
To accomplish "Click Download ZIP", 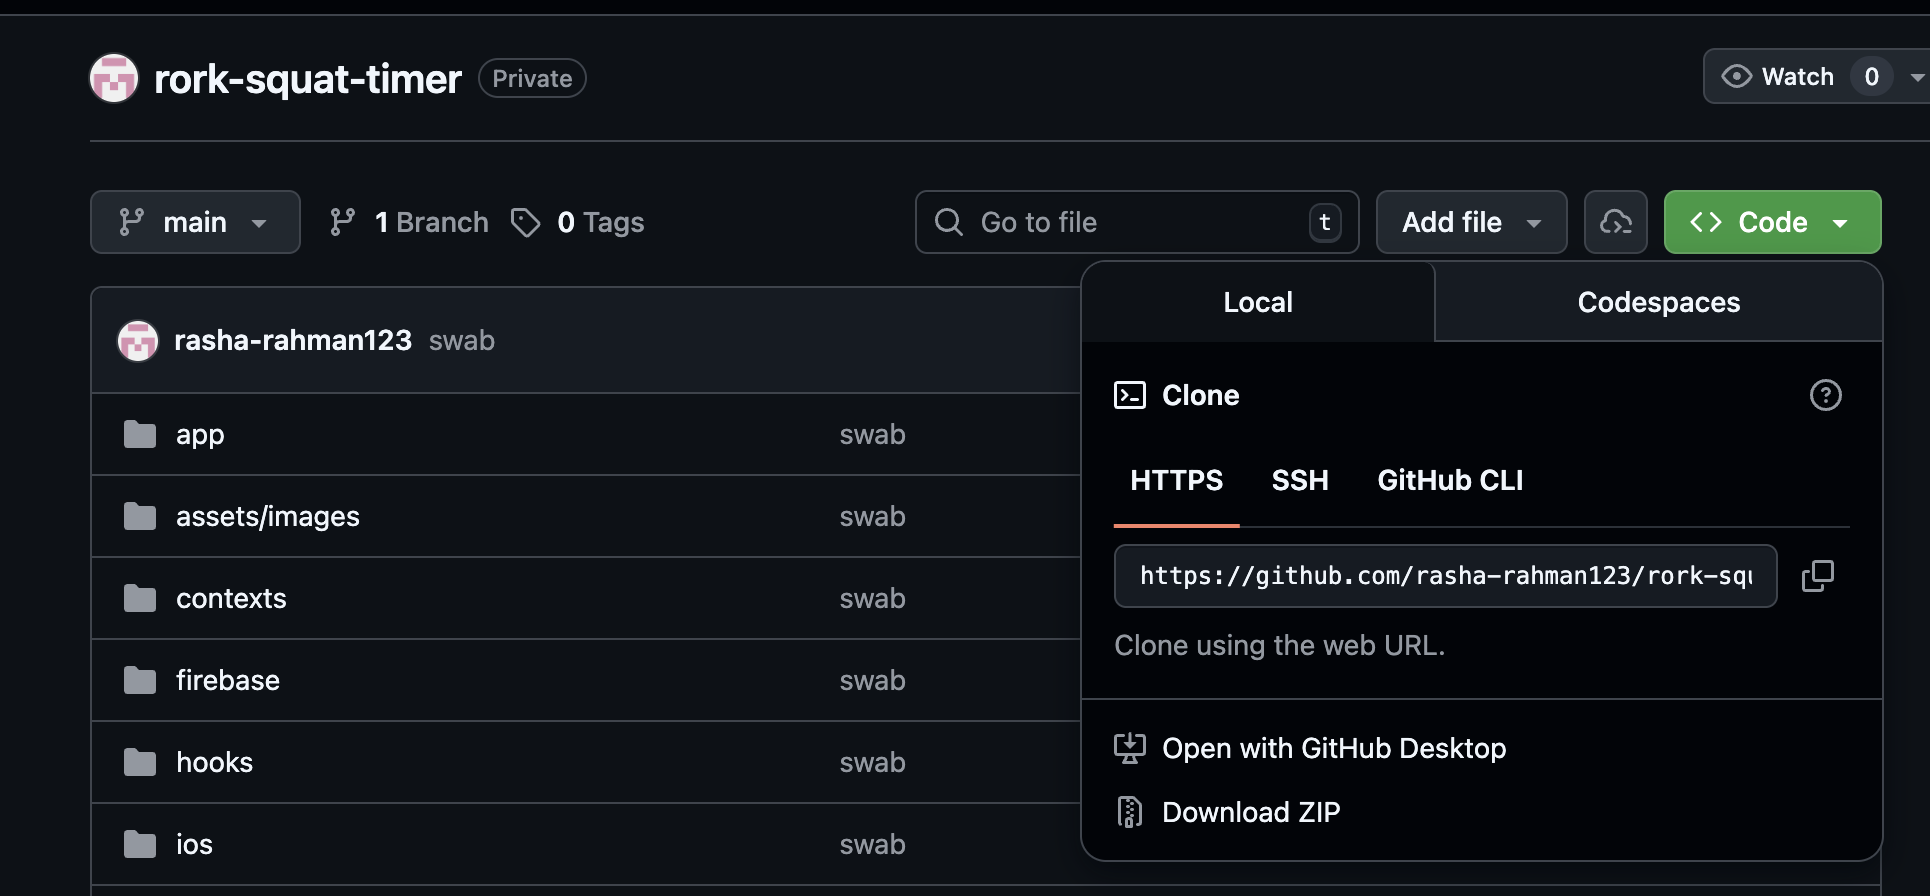I will [x=1251, y=812].
